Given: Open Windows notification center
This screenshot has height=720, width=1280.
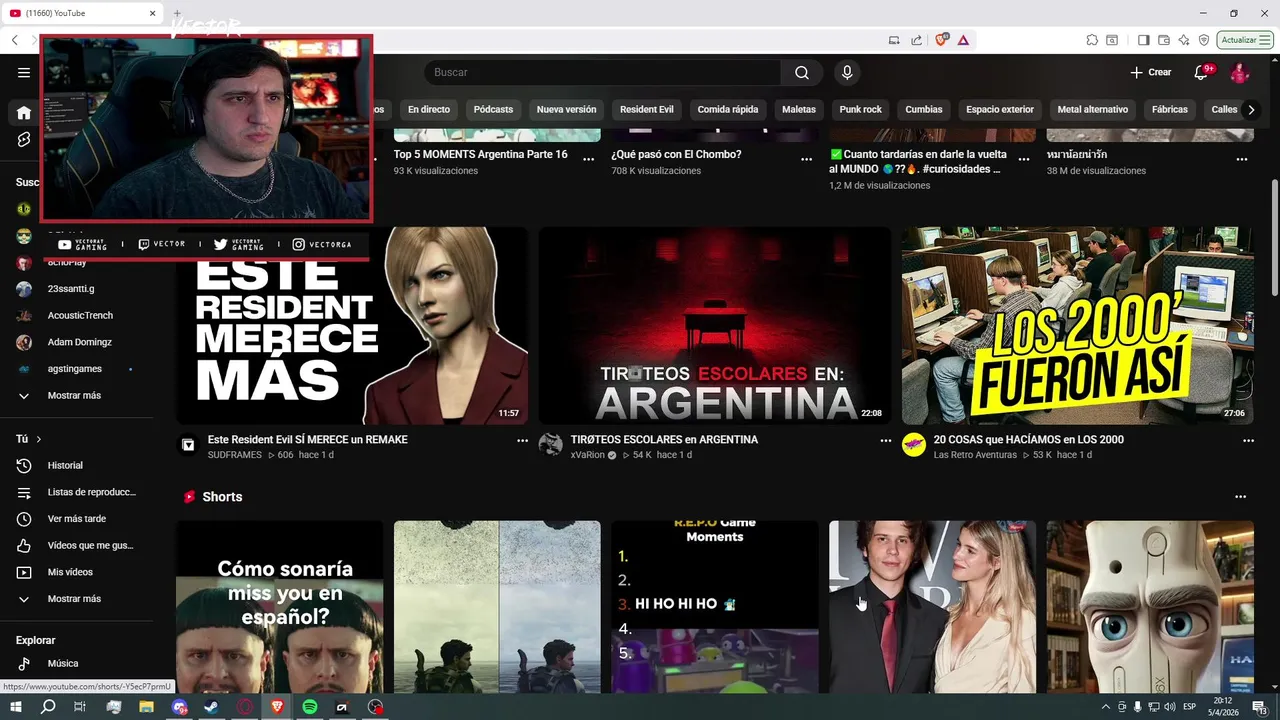Looking at the screenshot, I should point(1260,707).
